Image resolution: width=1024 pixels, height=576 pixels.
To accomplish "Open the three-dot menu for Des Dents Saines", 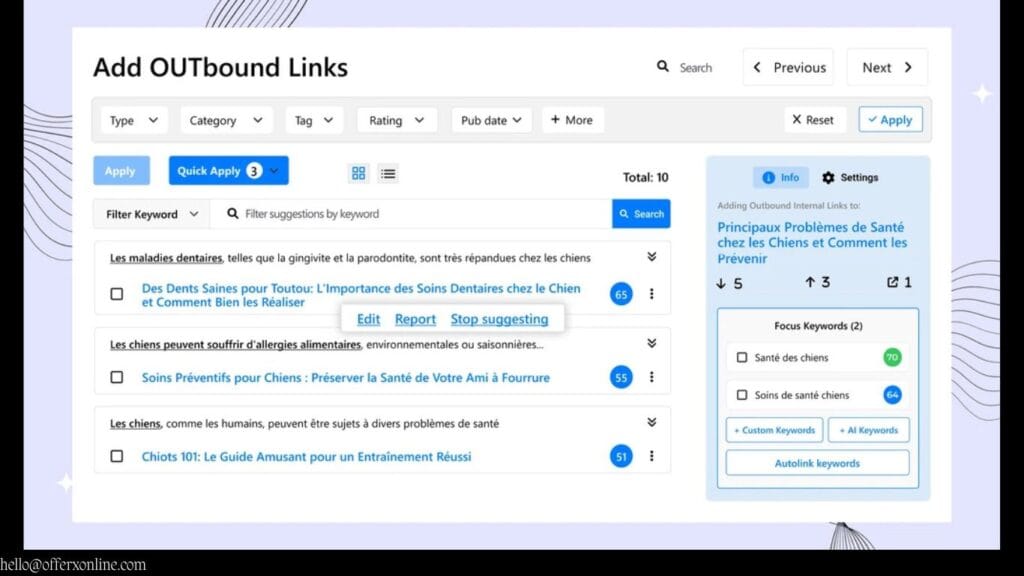I will 653,295.
